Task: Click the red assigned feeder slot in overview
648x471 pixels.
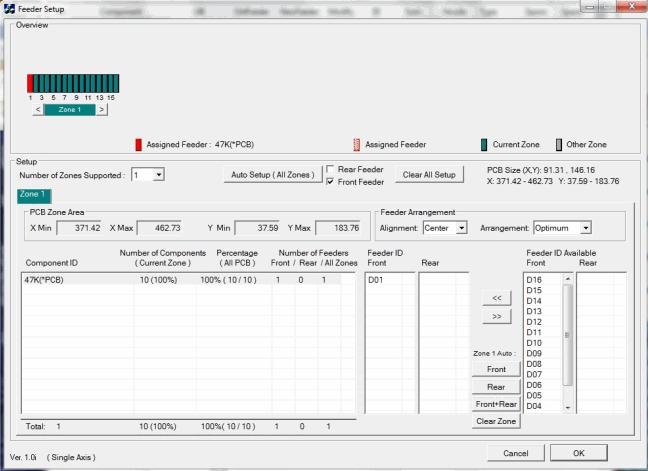Action: [30, 83]
